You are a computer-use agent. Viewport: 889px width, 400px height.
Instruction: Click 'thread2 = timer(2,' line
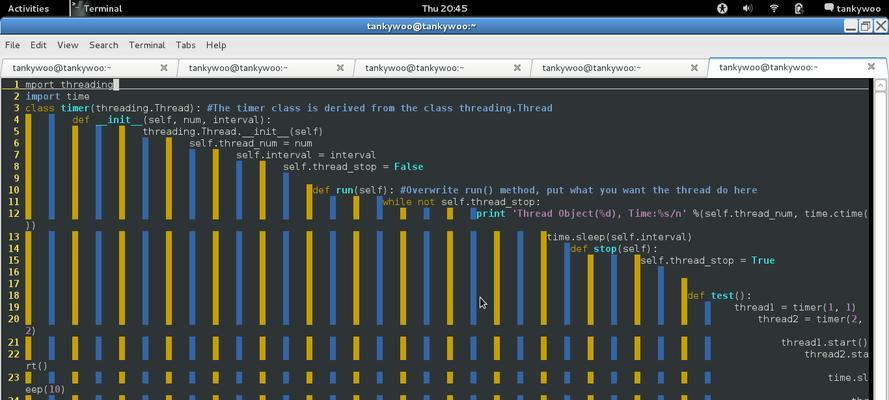click(x=810, y=319)
